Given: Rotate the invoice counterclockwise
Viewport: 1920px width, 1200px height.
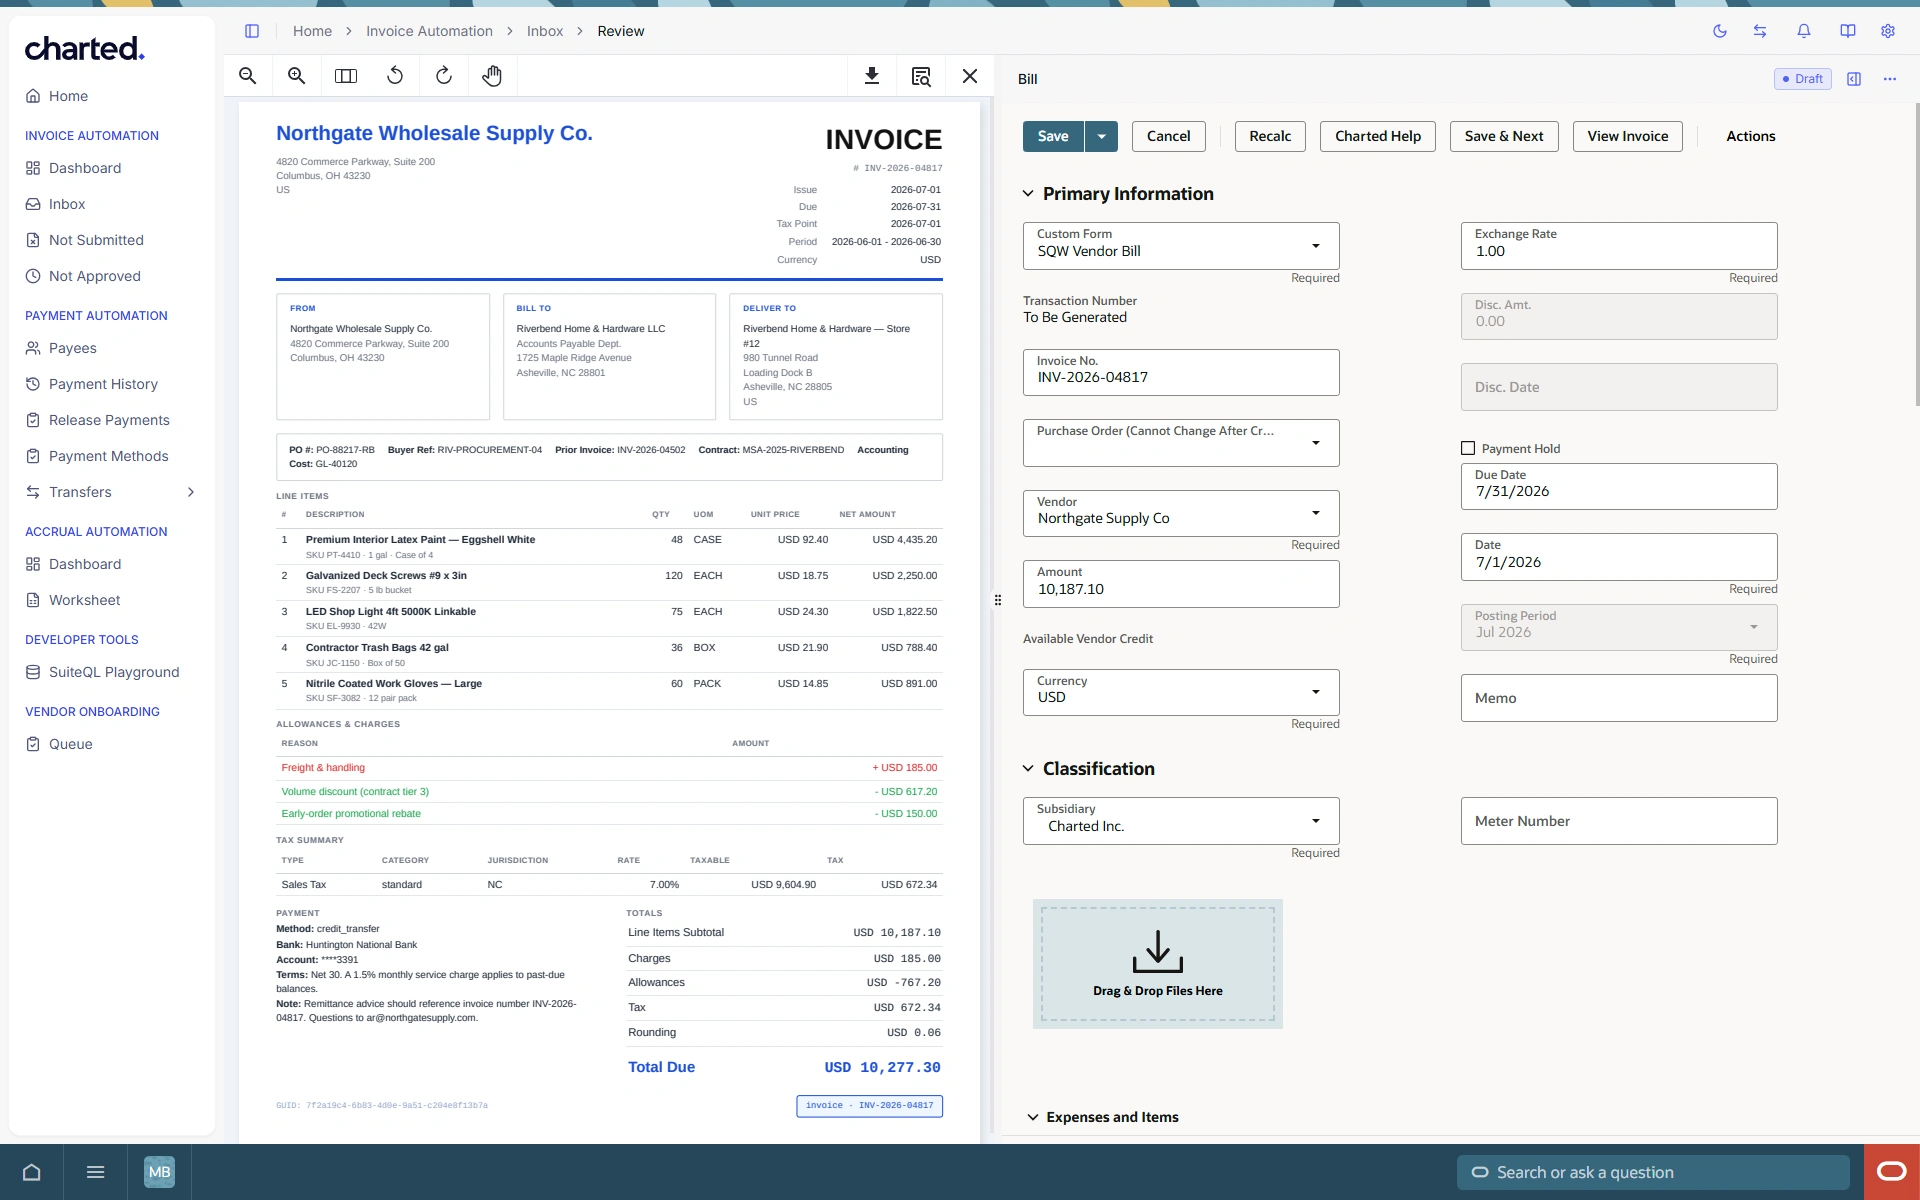Looking at the screenshot, I should (x=395, y=76).
